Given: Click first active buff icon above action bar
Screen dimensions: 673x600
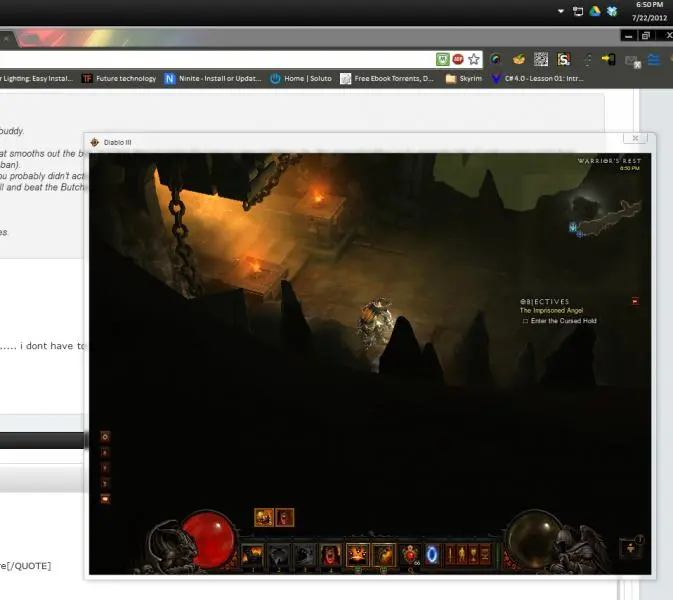Looking at the screenshot, I should [x=264, y=517].
